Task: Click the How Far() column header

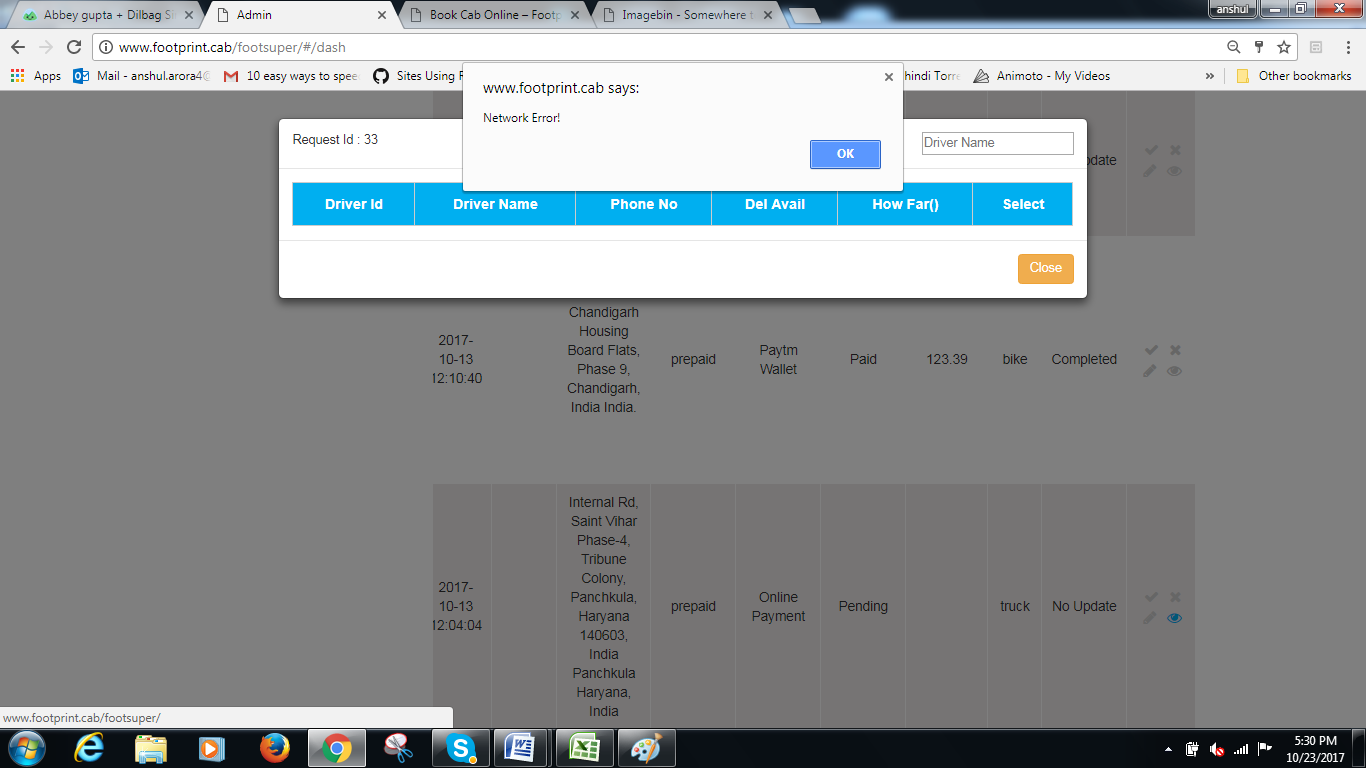Action: (905, 204)
